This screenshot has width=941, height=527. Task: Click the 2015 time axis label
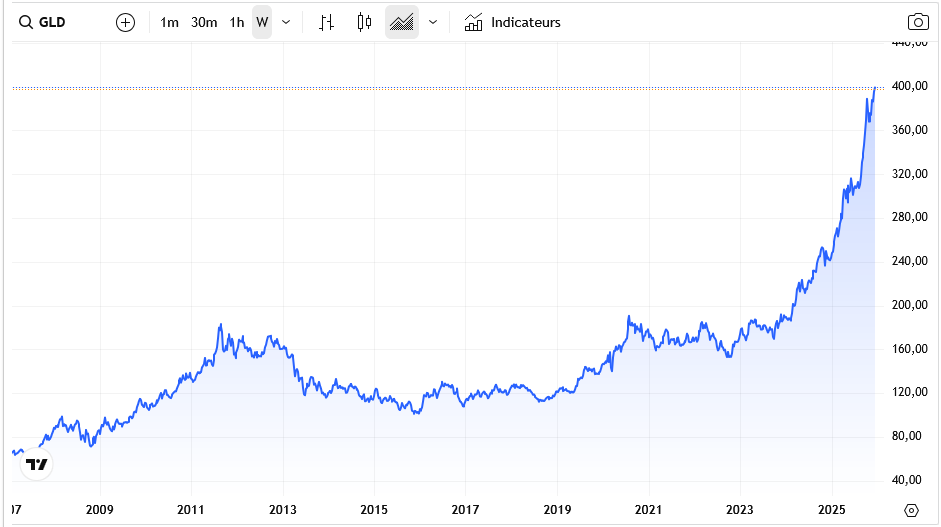pos(374,510)
